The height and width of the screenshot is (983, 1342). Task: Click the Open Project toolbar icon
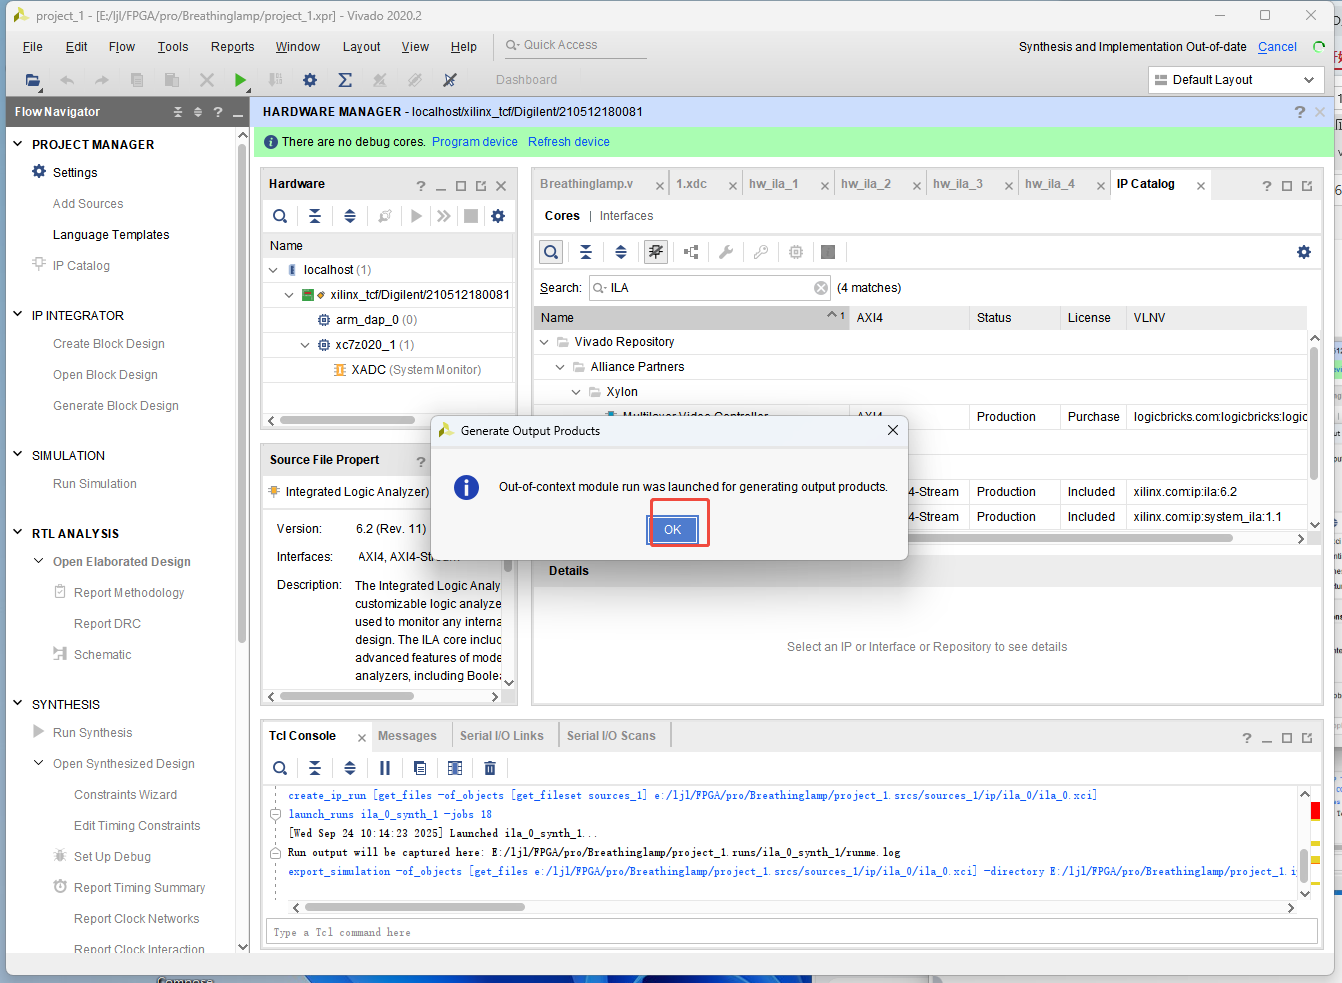(33, 80)
